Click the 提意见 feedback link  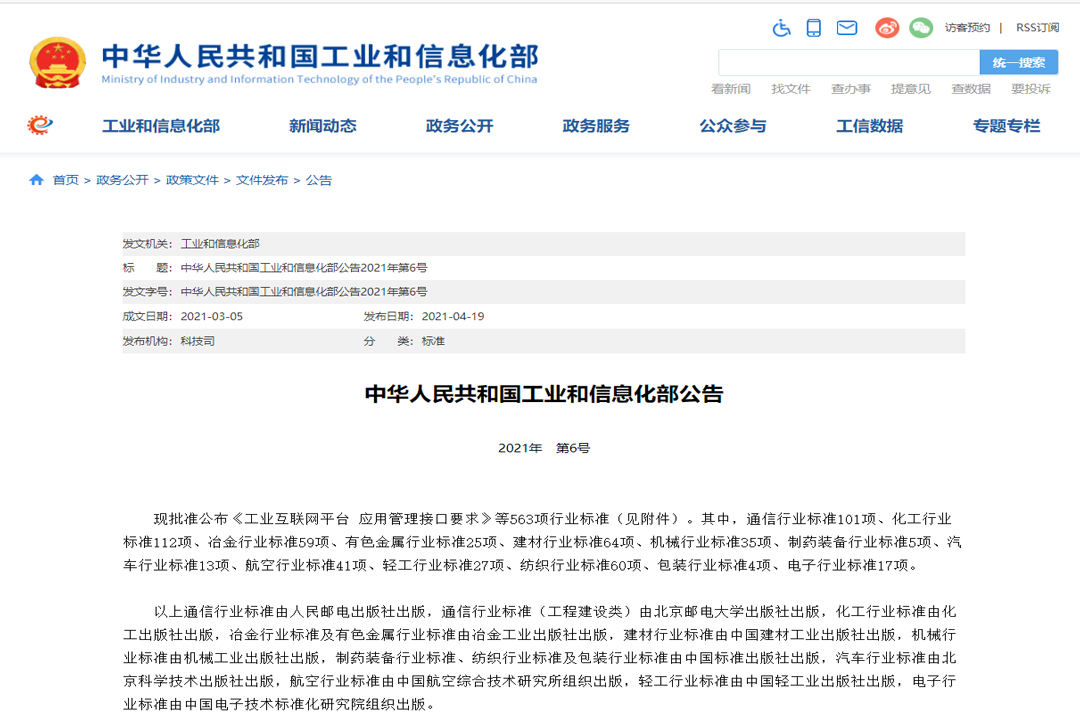[911, 88]
